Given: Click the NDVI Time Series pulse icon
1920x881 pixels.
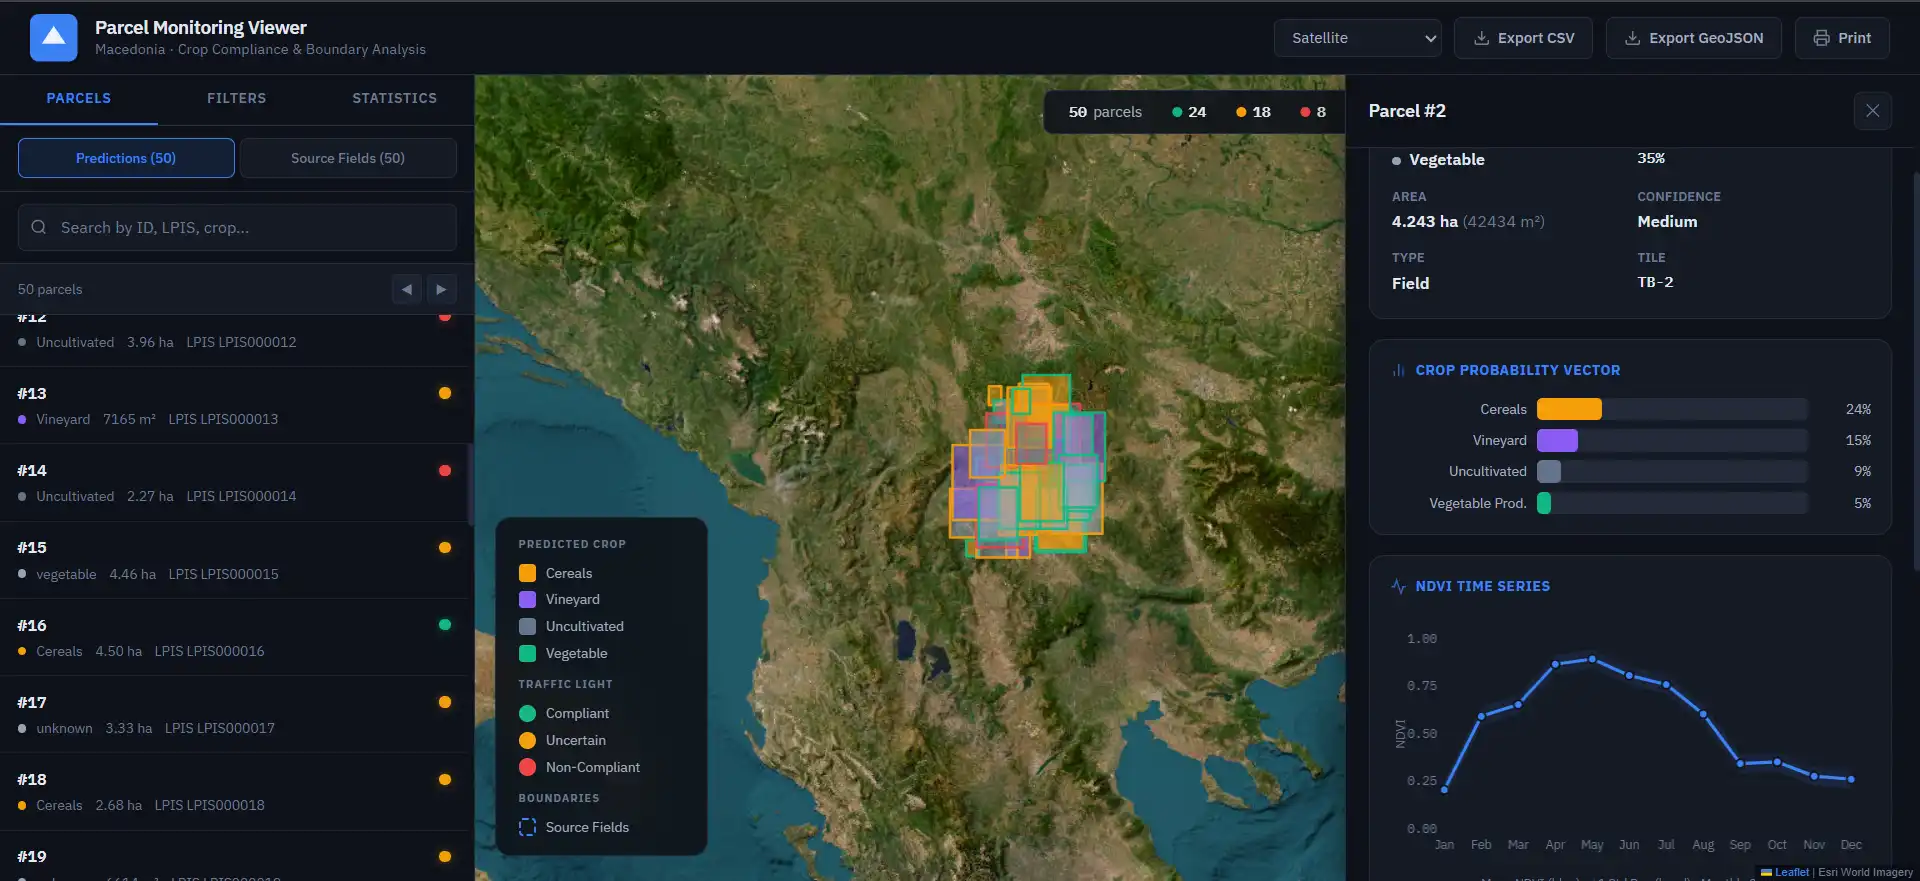Looking at the screenshot, I should [x=1398, y=586].
